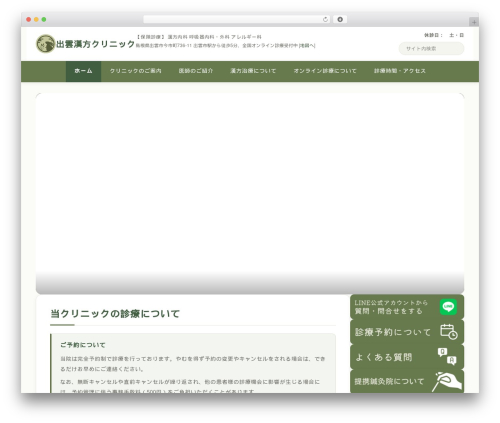Click the round icon right of the address bar
500x423 pixels.
pyautogui.click(x=340, y=19)
